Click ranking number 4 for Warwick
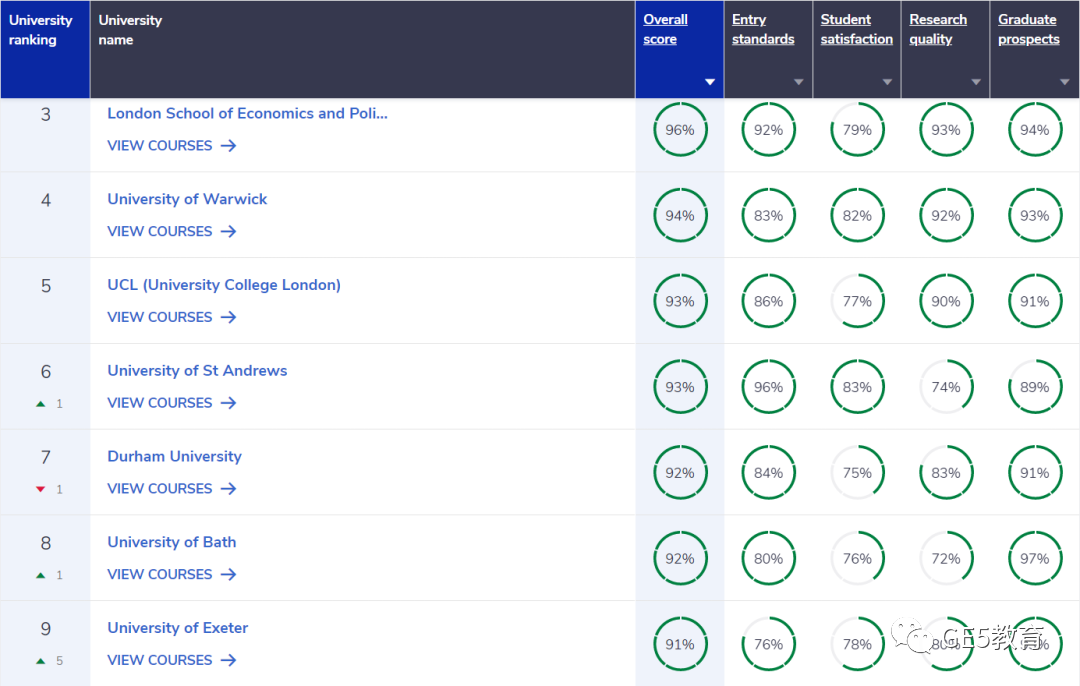Viewport: 1080px width, 686px height. point(45,200)
